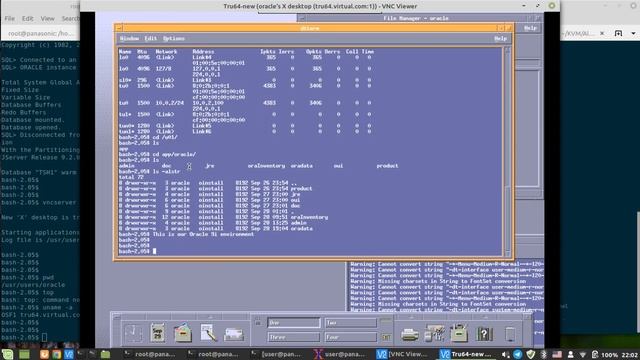The image size is (640, 360).
Task: Switch to workspace Two
Action: 351,323
